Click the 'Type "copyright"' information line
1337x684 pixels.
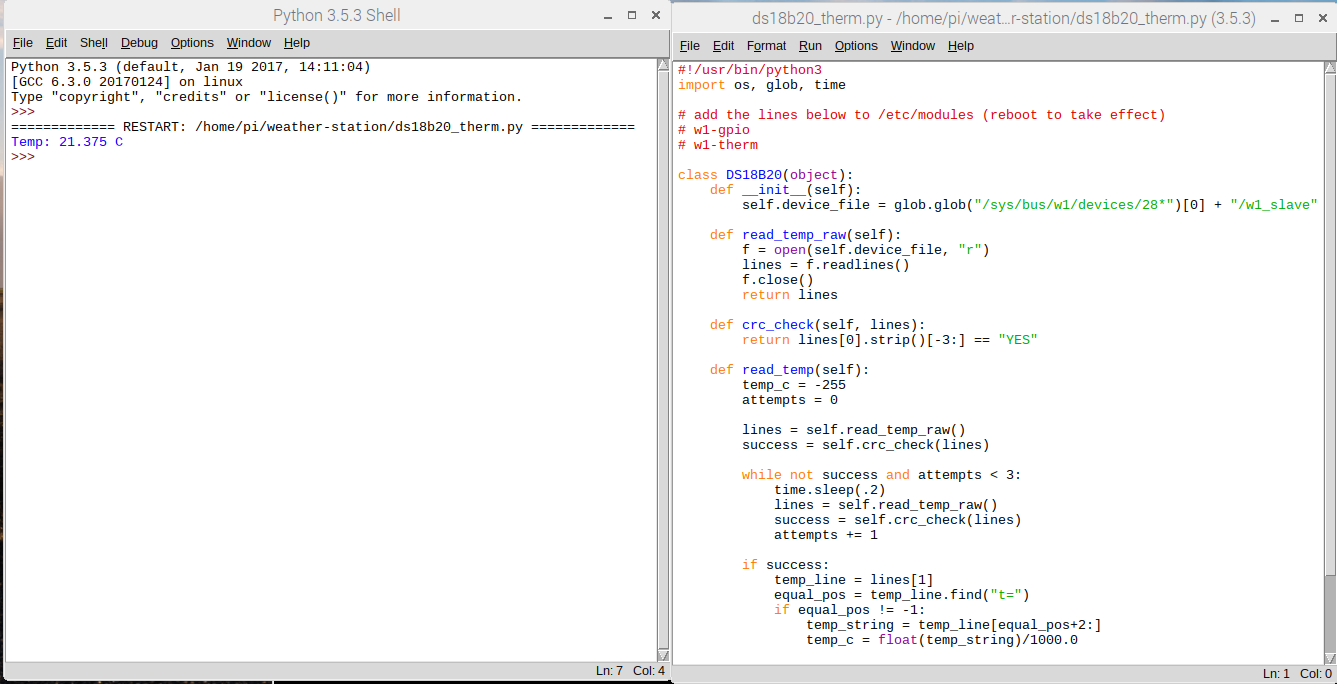(x=267, y=97)
